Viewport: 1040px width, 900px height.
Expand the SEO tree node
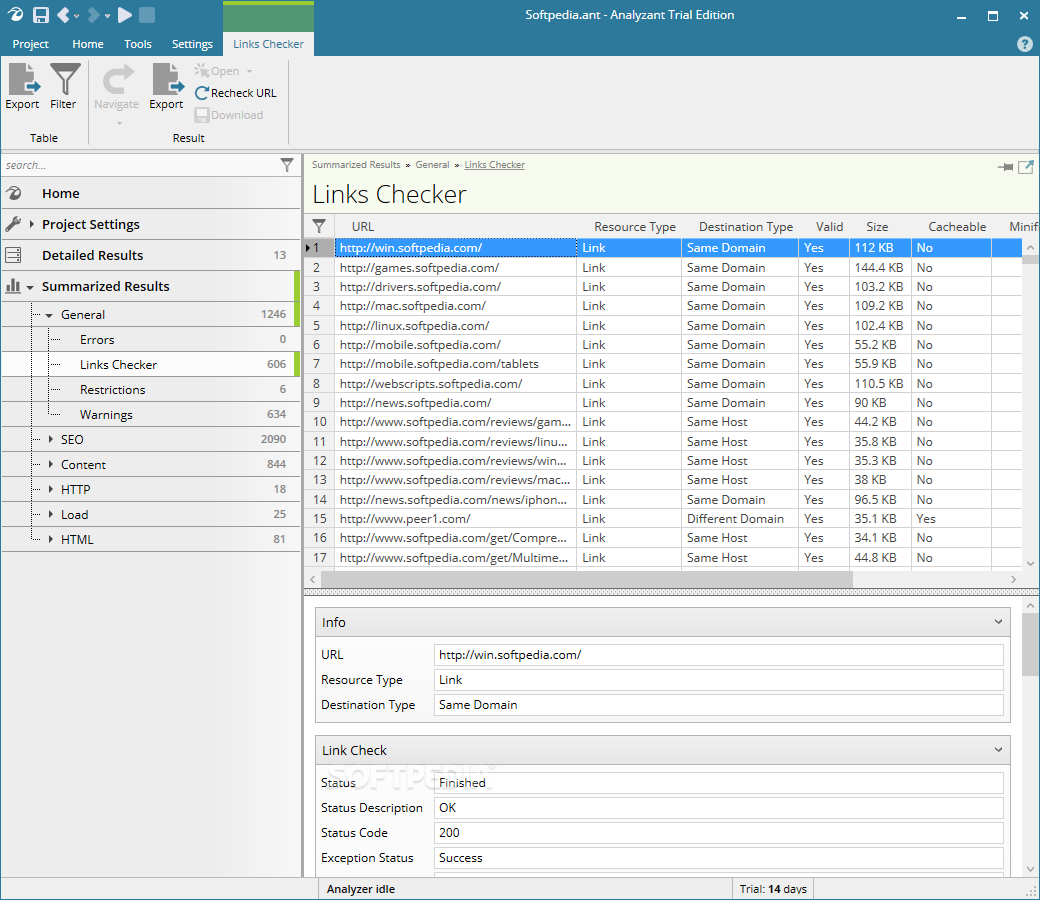point(50,439)
